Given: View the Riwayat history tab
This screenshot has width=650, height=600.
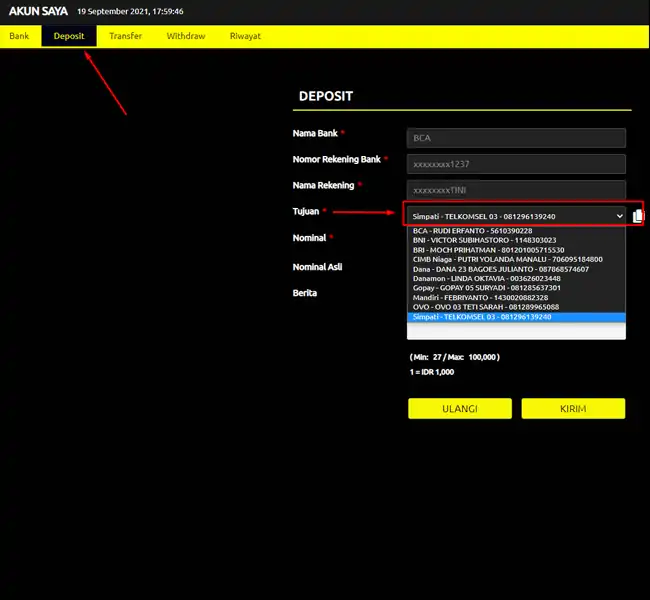Looking at the screenshot, I should coord(245,36).
